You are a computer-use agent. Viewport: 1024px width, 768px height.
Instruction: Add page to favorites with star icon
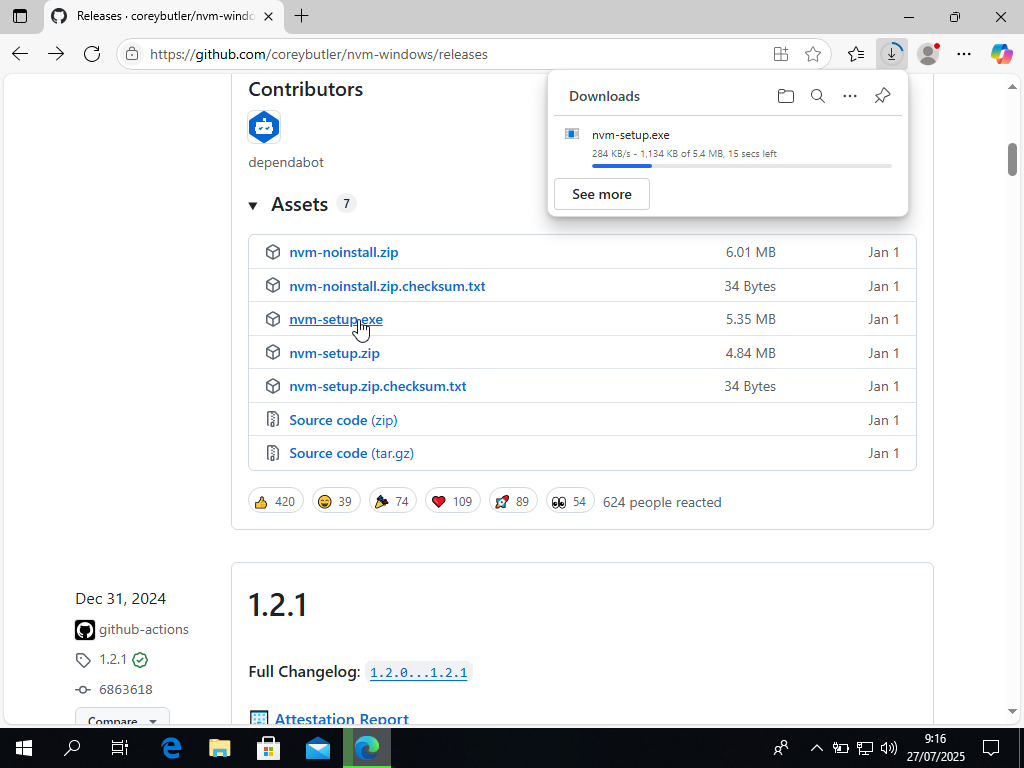(813, 54)
